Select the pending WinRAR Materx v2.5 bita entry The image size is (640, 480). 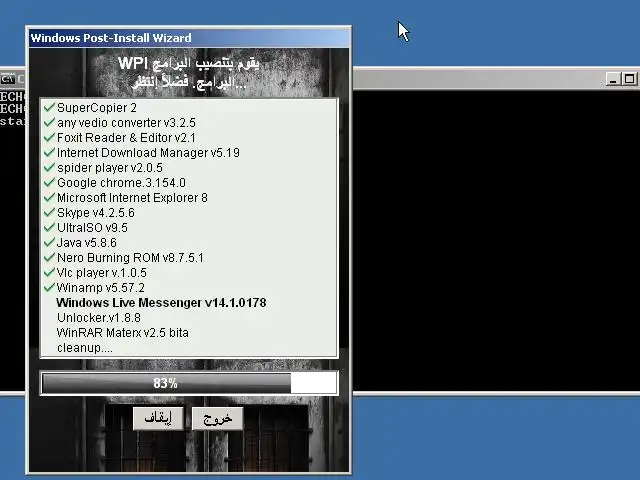[123, 333]
